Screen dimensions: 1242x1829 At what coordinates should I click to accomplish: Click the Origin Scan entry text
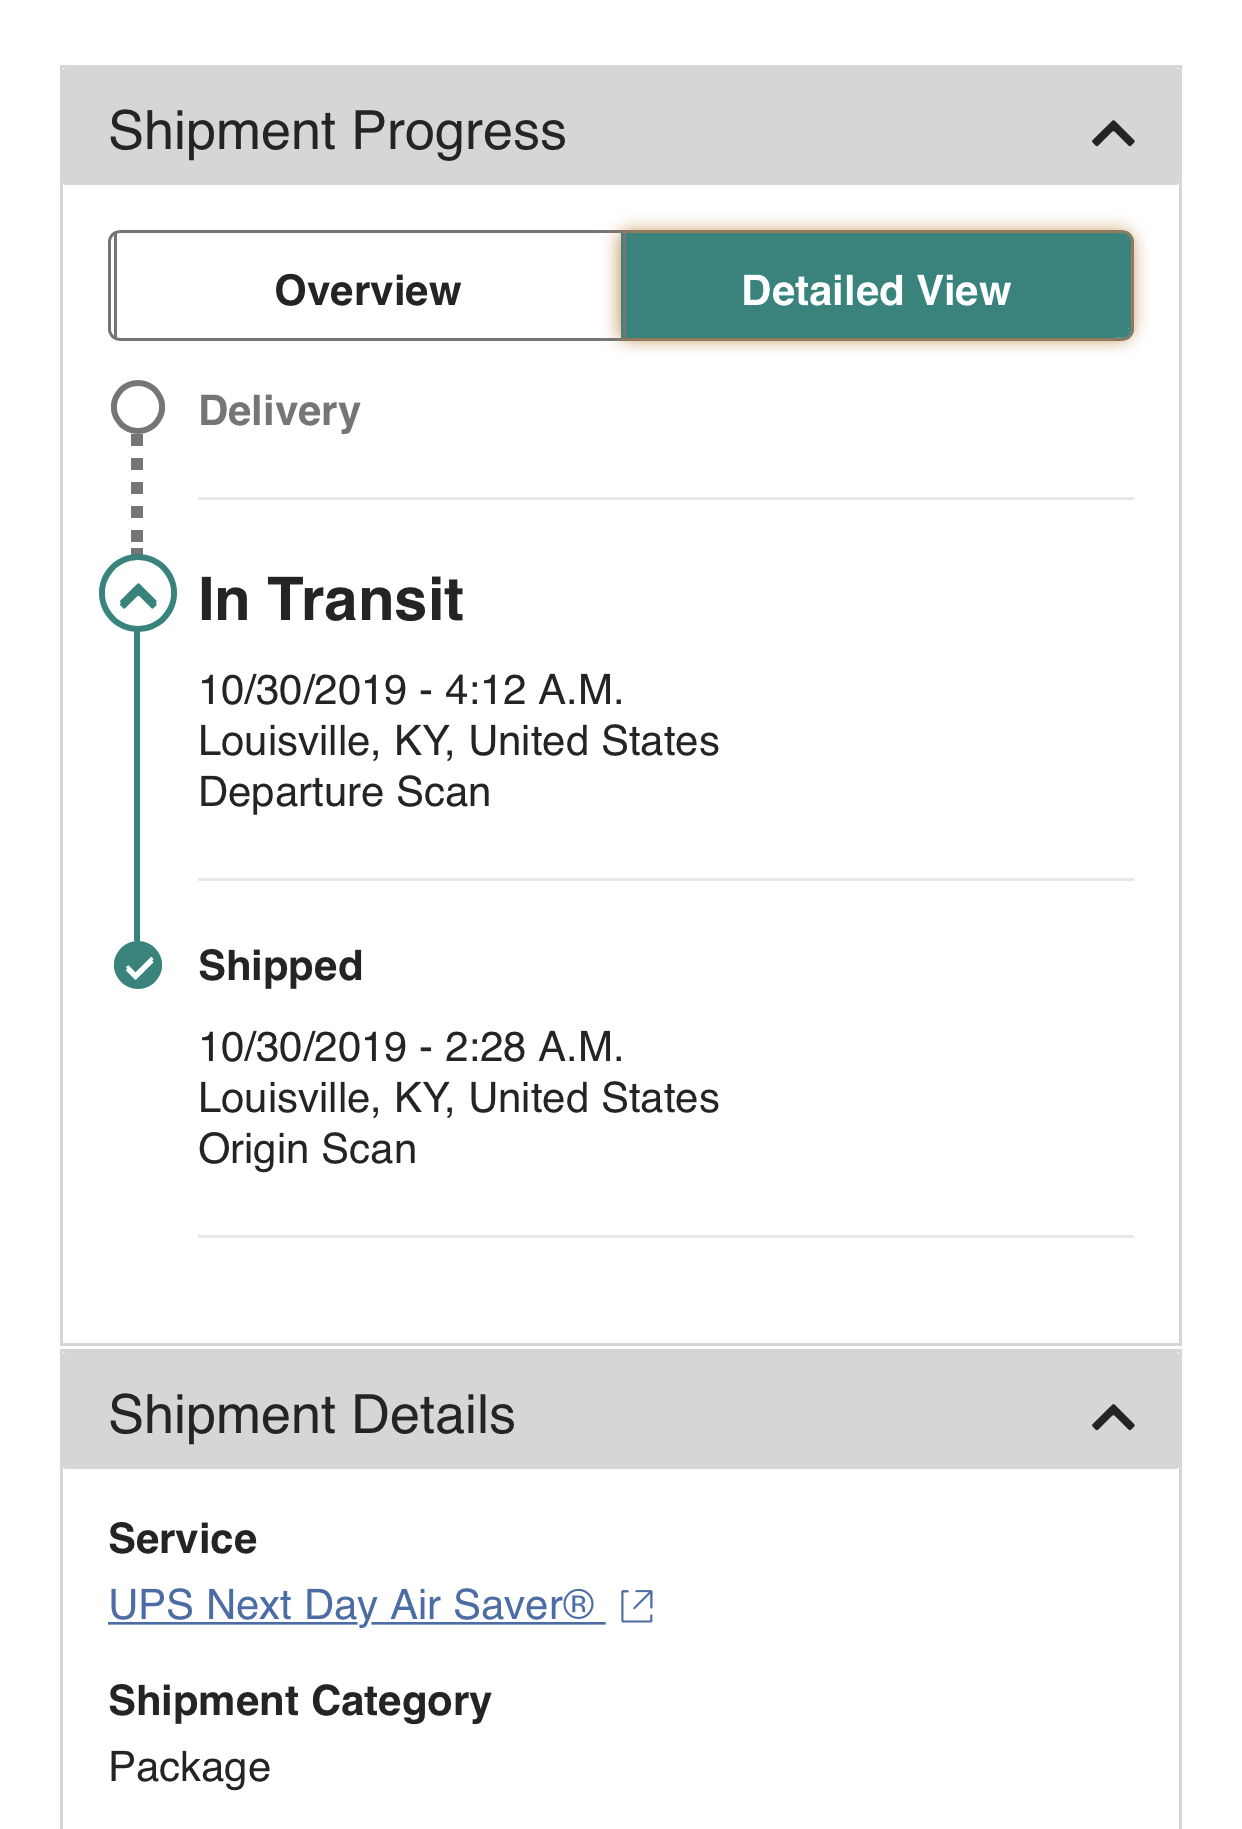pyautogui.click(x=307, y=1149)
